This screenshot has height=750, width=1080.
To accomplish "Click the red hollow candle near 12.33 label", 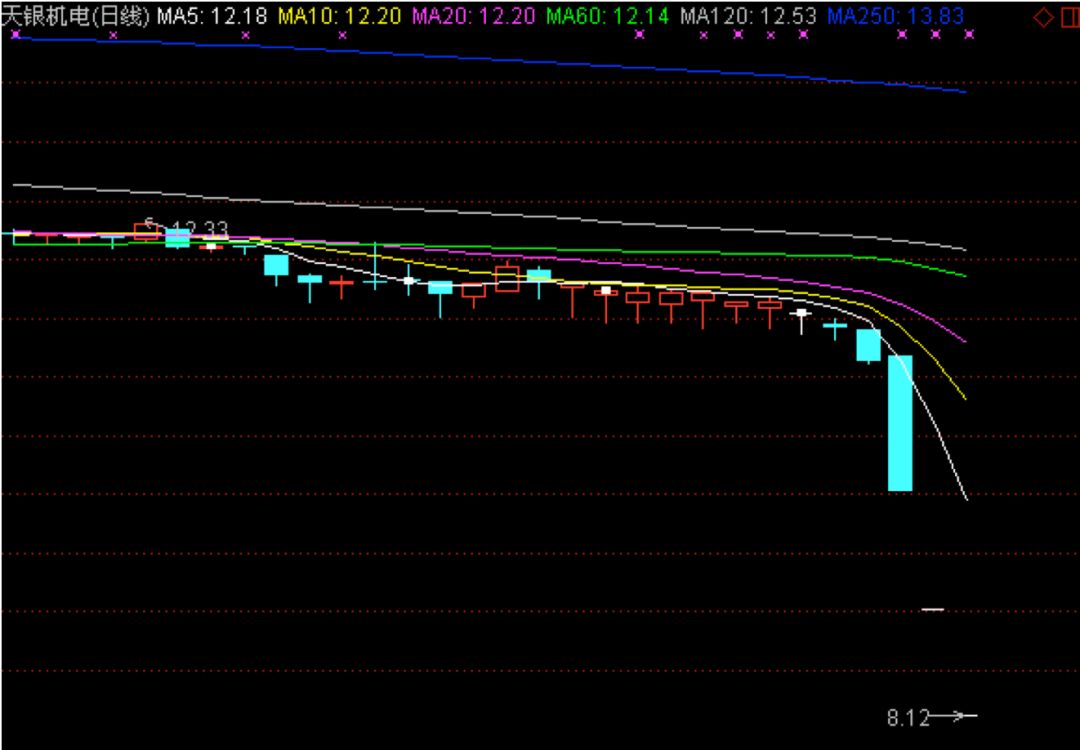I will 147,231.
